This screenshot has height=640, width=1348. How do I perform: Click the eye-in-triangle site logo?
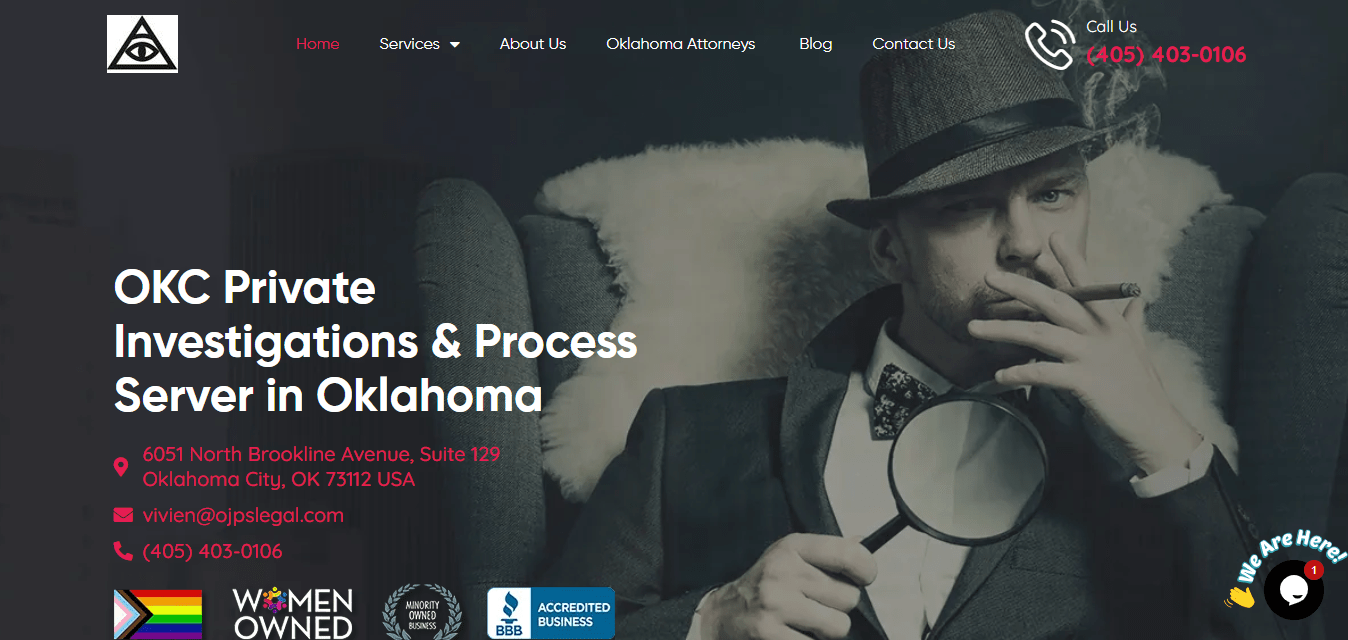point(142,44)
